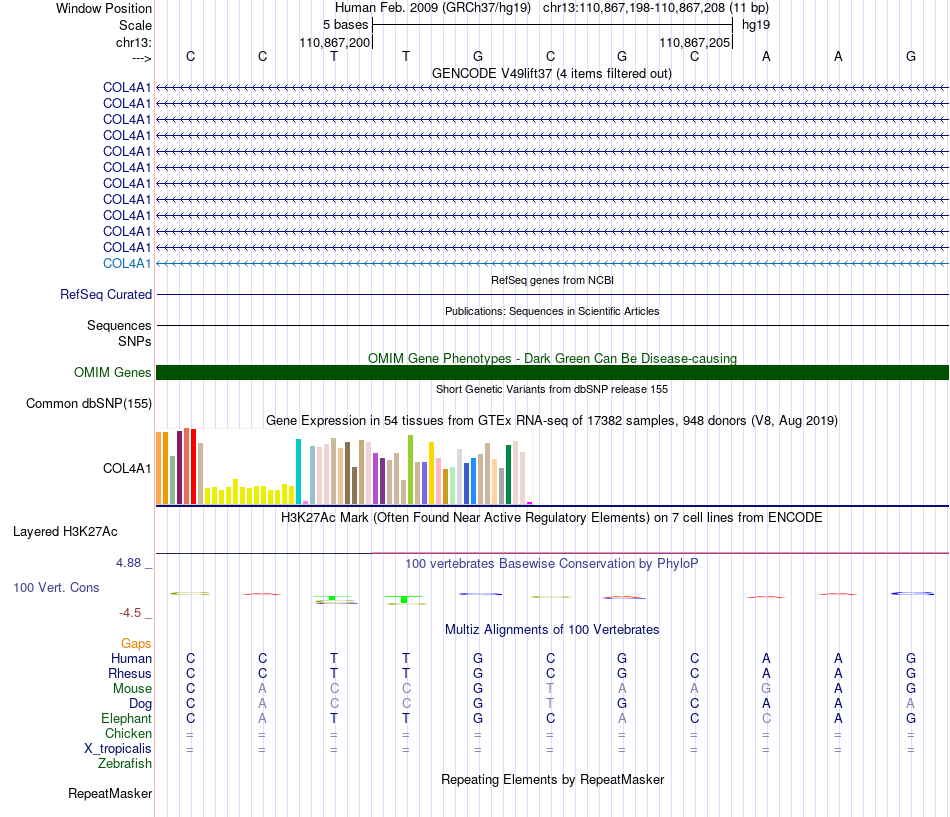
Task: Open the Common dbSNP(155) track label
Action: point(89,404)
